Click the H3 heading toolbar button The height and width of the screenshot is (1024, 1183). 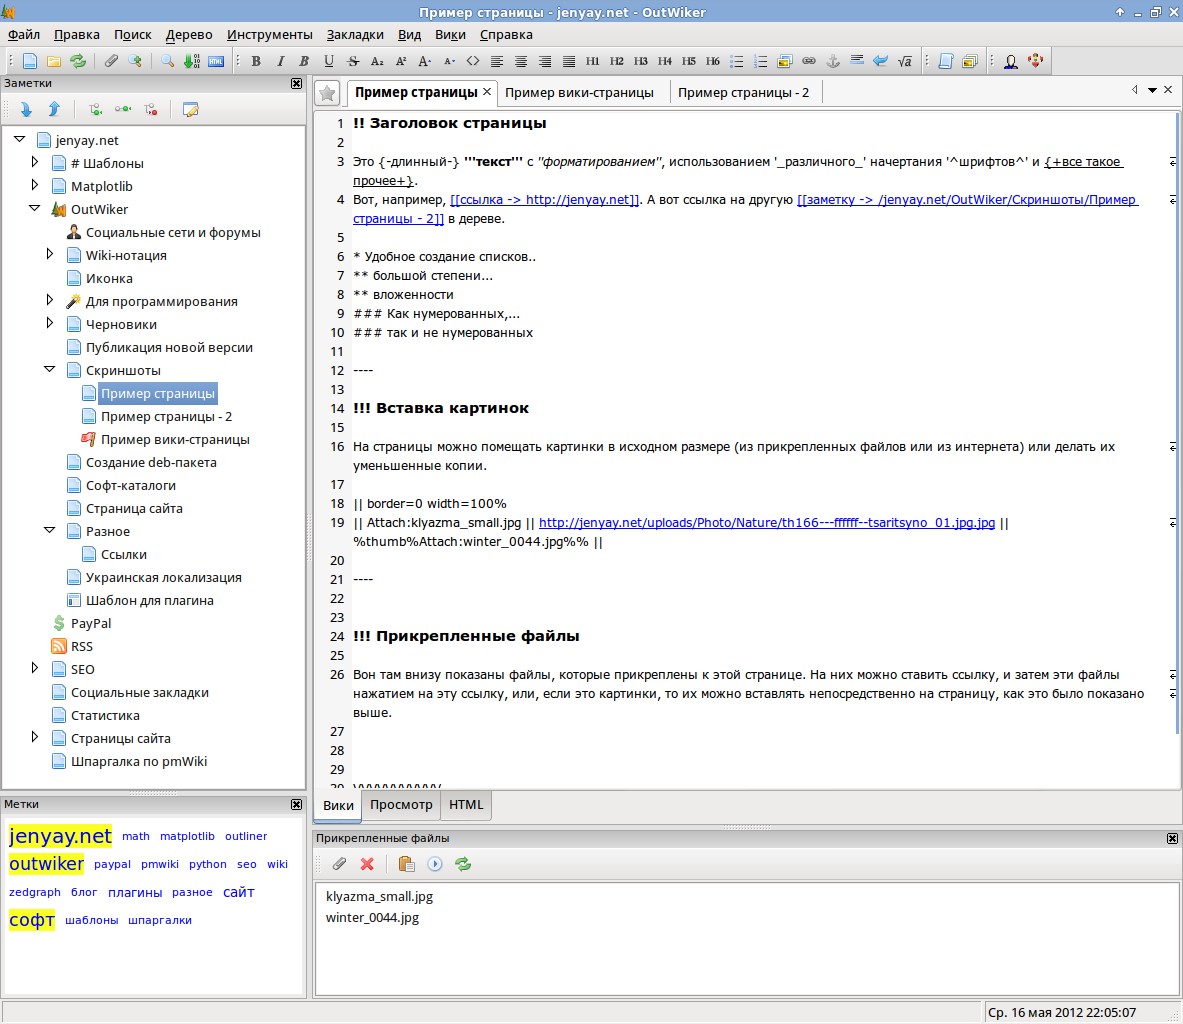[x=640, y=62]
